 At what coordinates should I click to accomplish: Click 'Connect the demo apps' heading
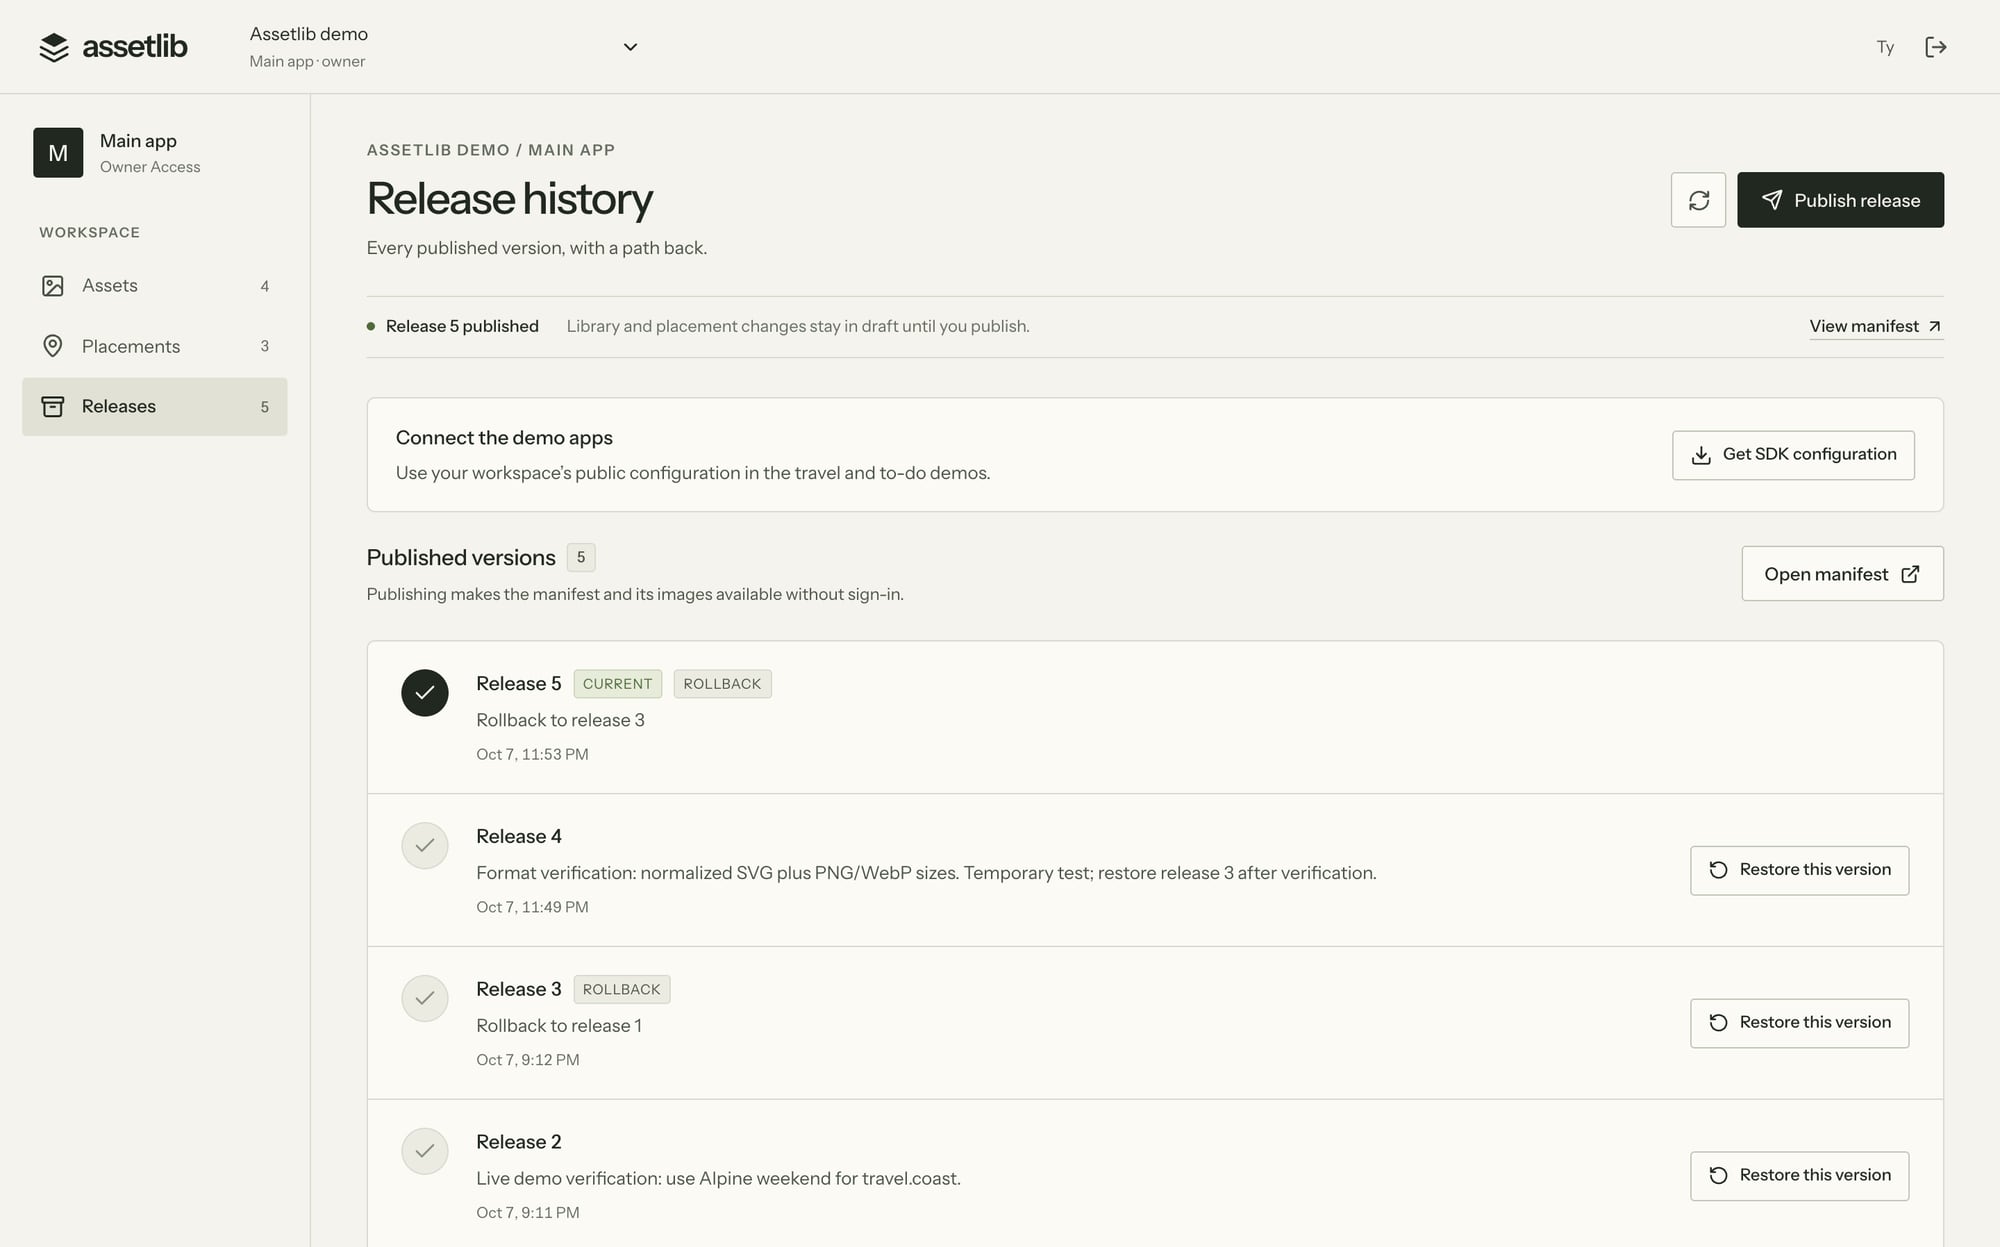pos(504,438)
